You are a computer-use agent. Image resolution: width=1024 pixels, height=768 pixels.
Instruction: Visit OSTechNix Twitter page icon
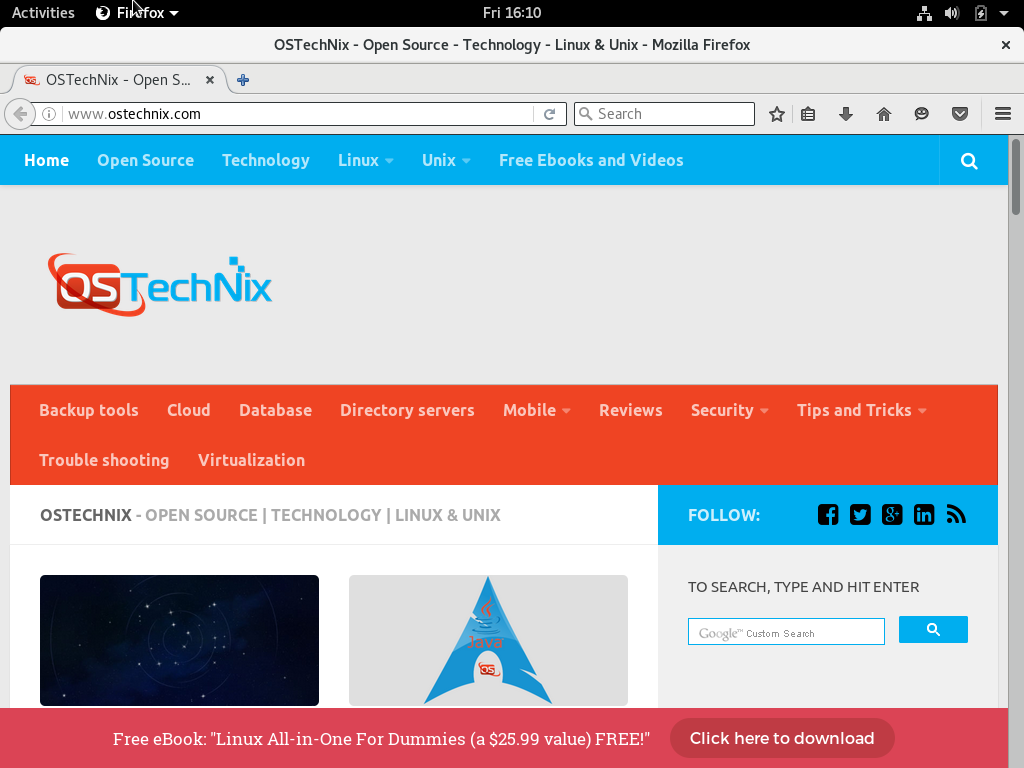click(x=860, y=515)
